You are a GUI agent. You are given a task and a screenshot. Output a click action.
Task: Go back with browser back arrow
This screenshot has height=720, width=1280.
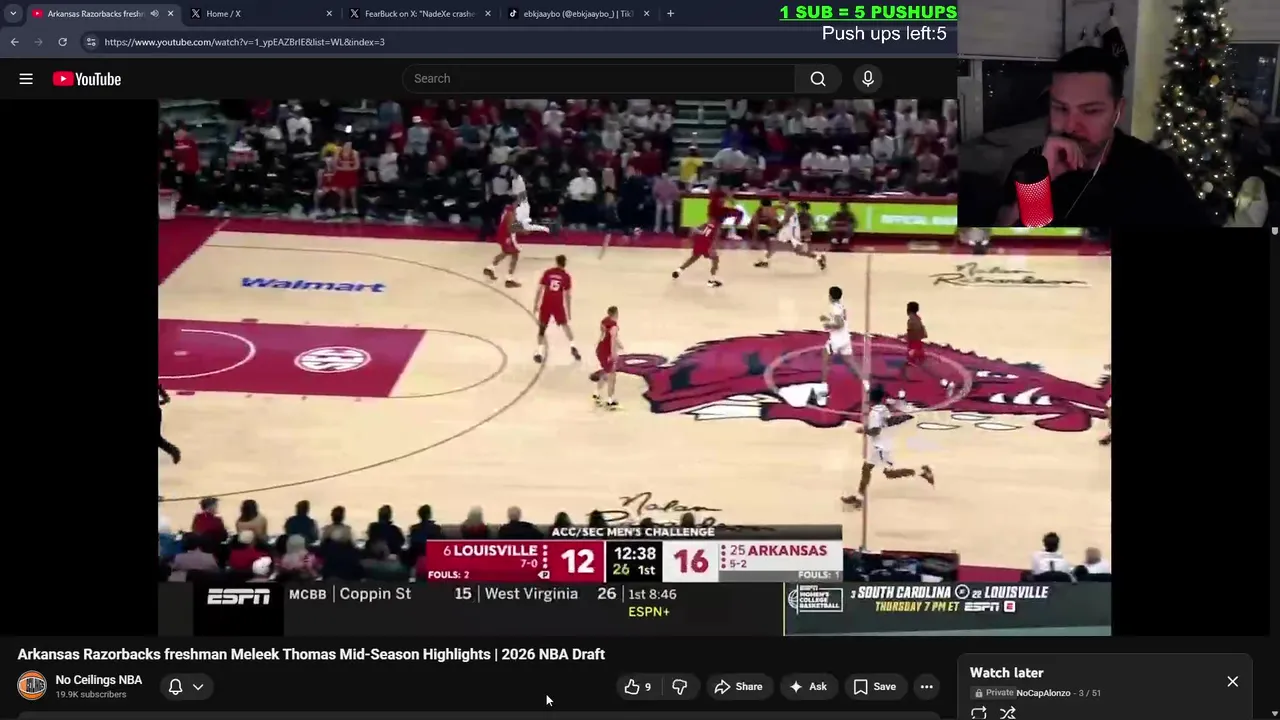pyautogui.click(x=14, y=42)
